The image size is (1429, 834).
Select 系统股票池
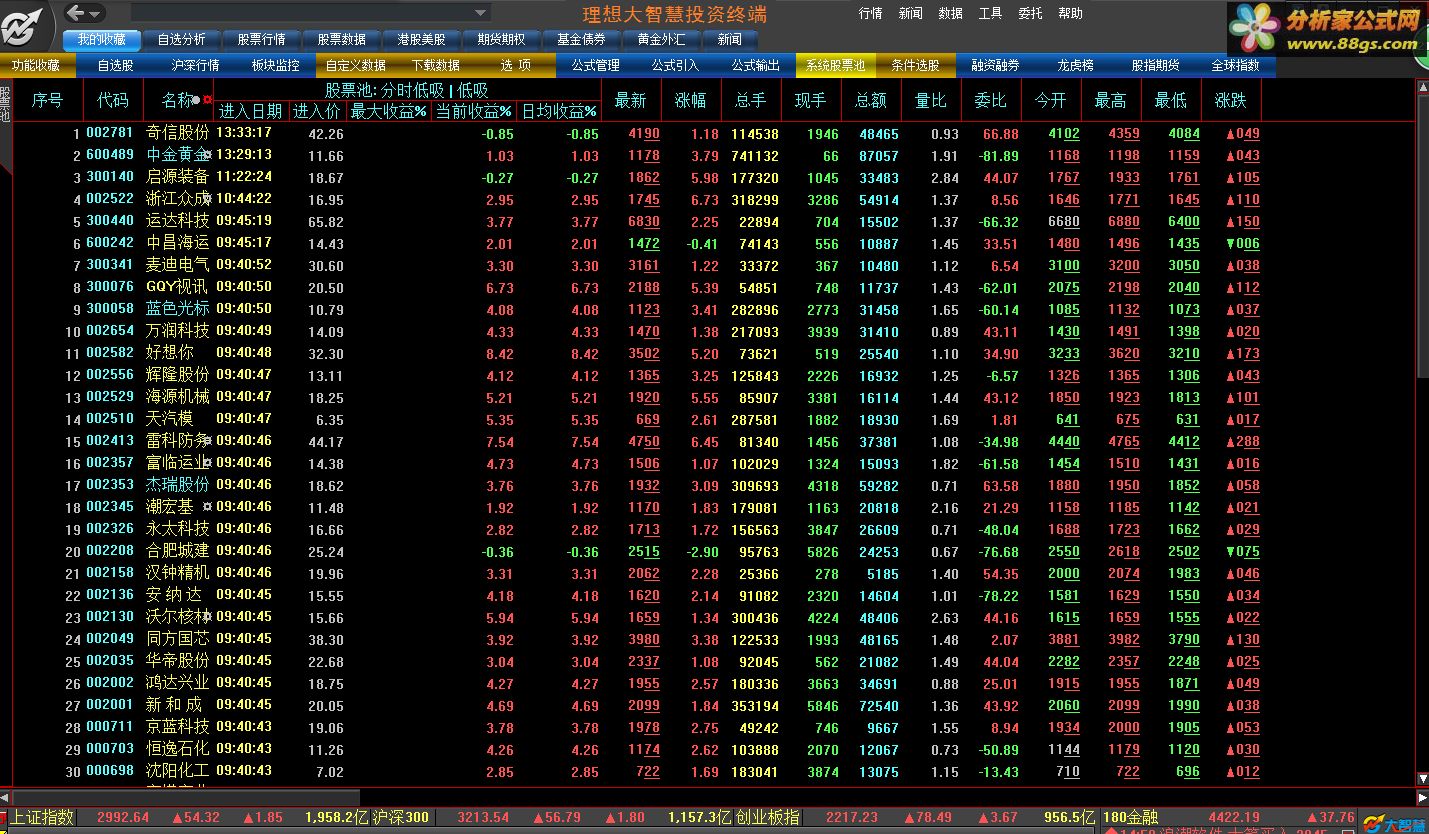[x=836, y=65]
